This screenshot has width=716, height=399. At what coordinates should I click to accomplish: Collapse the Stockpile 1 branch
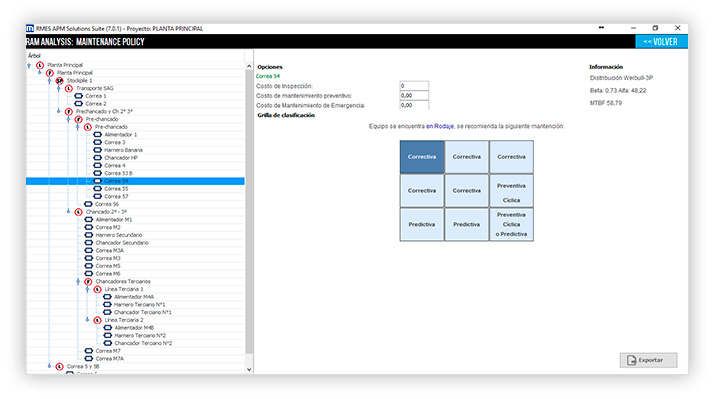[x=49, y=81]
